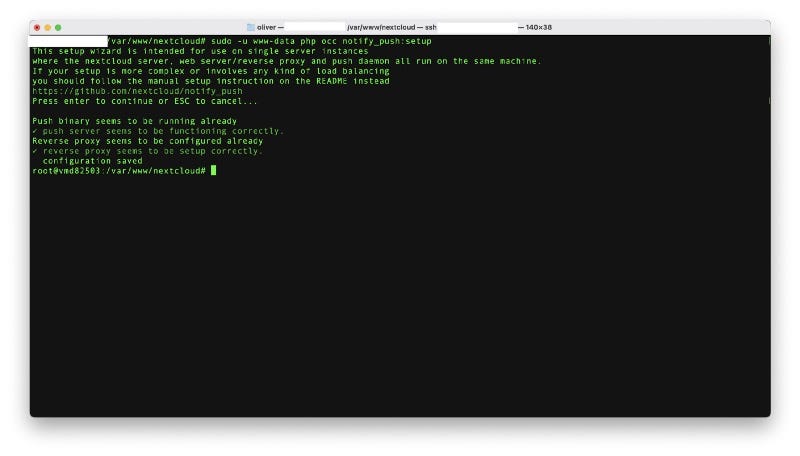Click the 'oliver' title bar text

(266, 28)
